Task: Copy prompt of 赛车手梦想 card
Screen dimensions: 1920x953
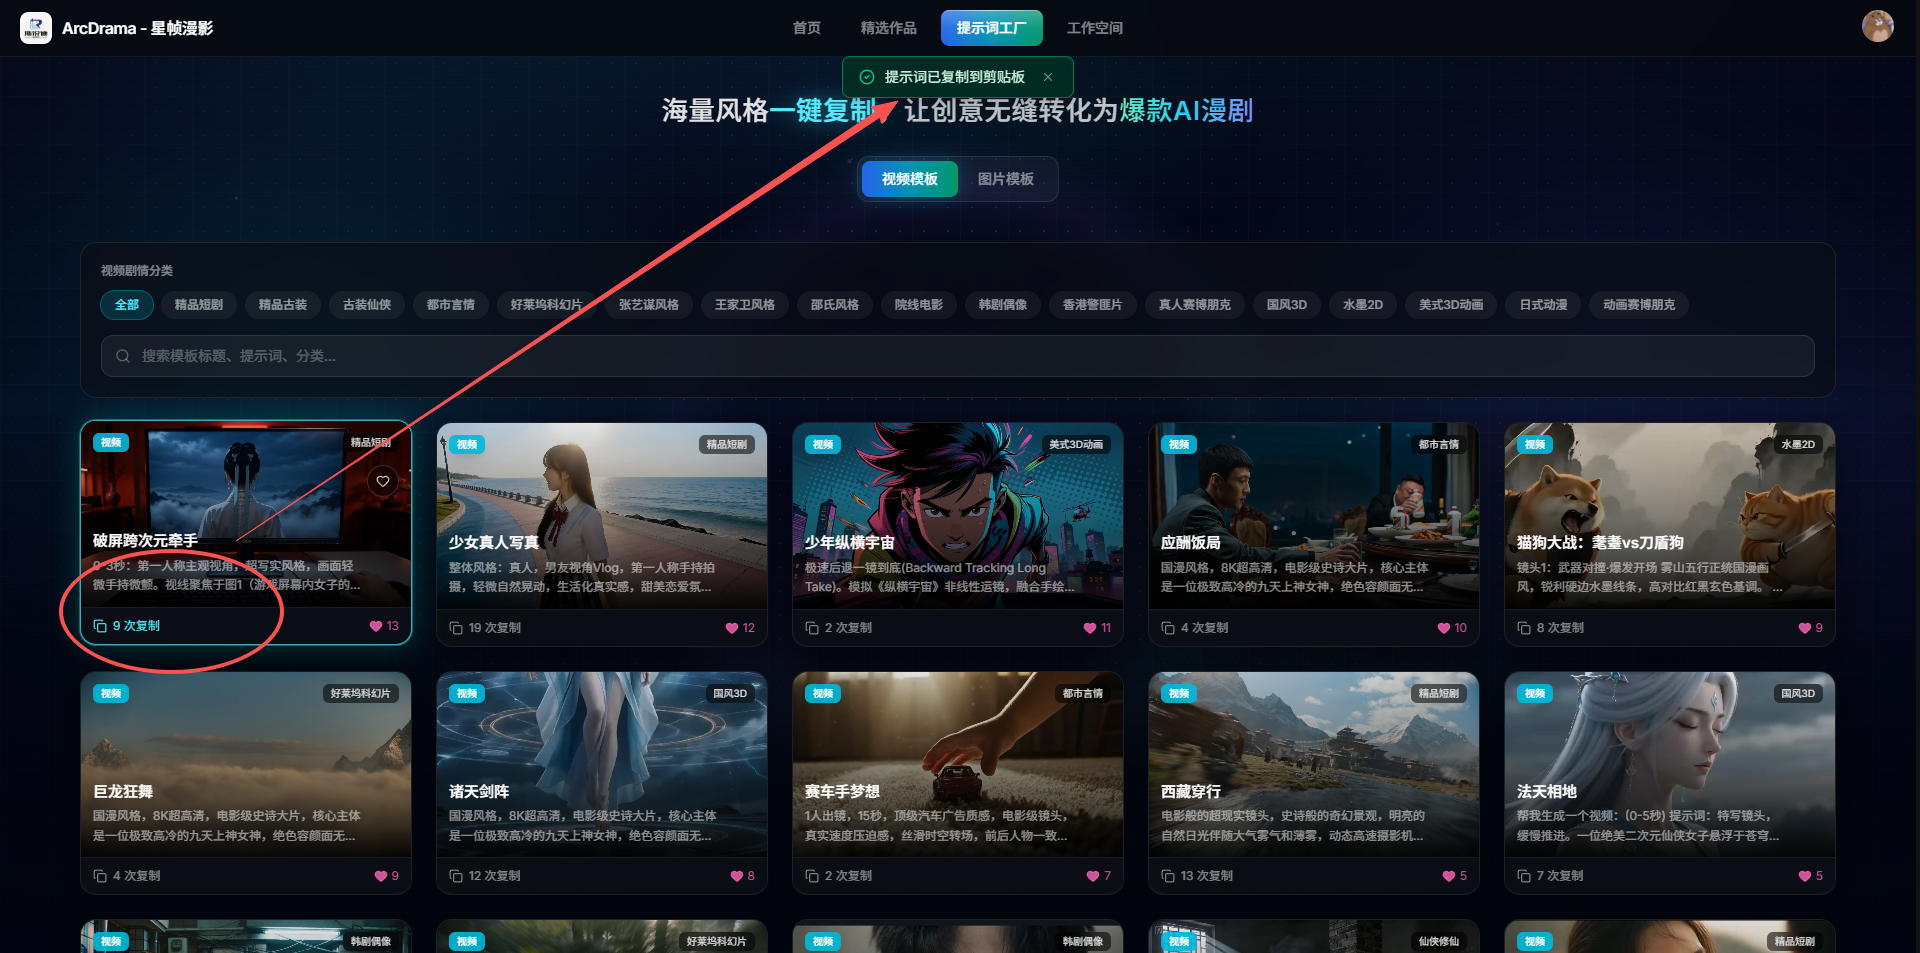Action: coord(838,876)
